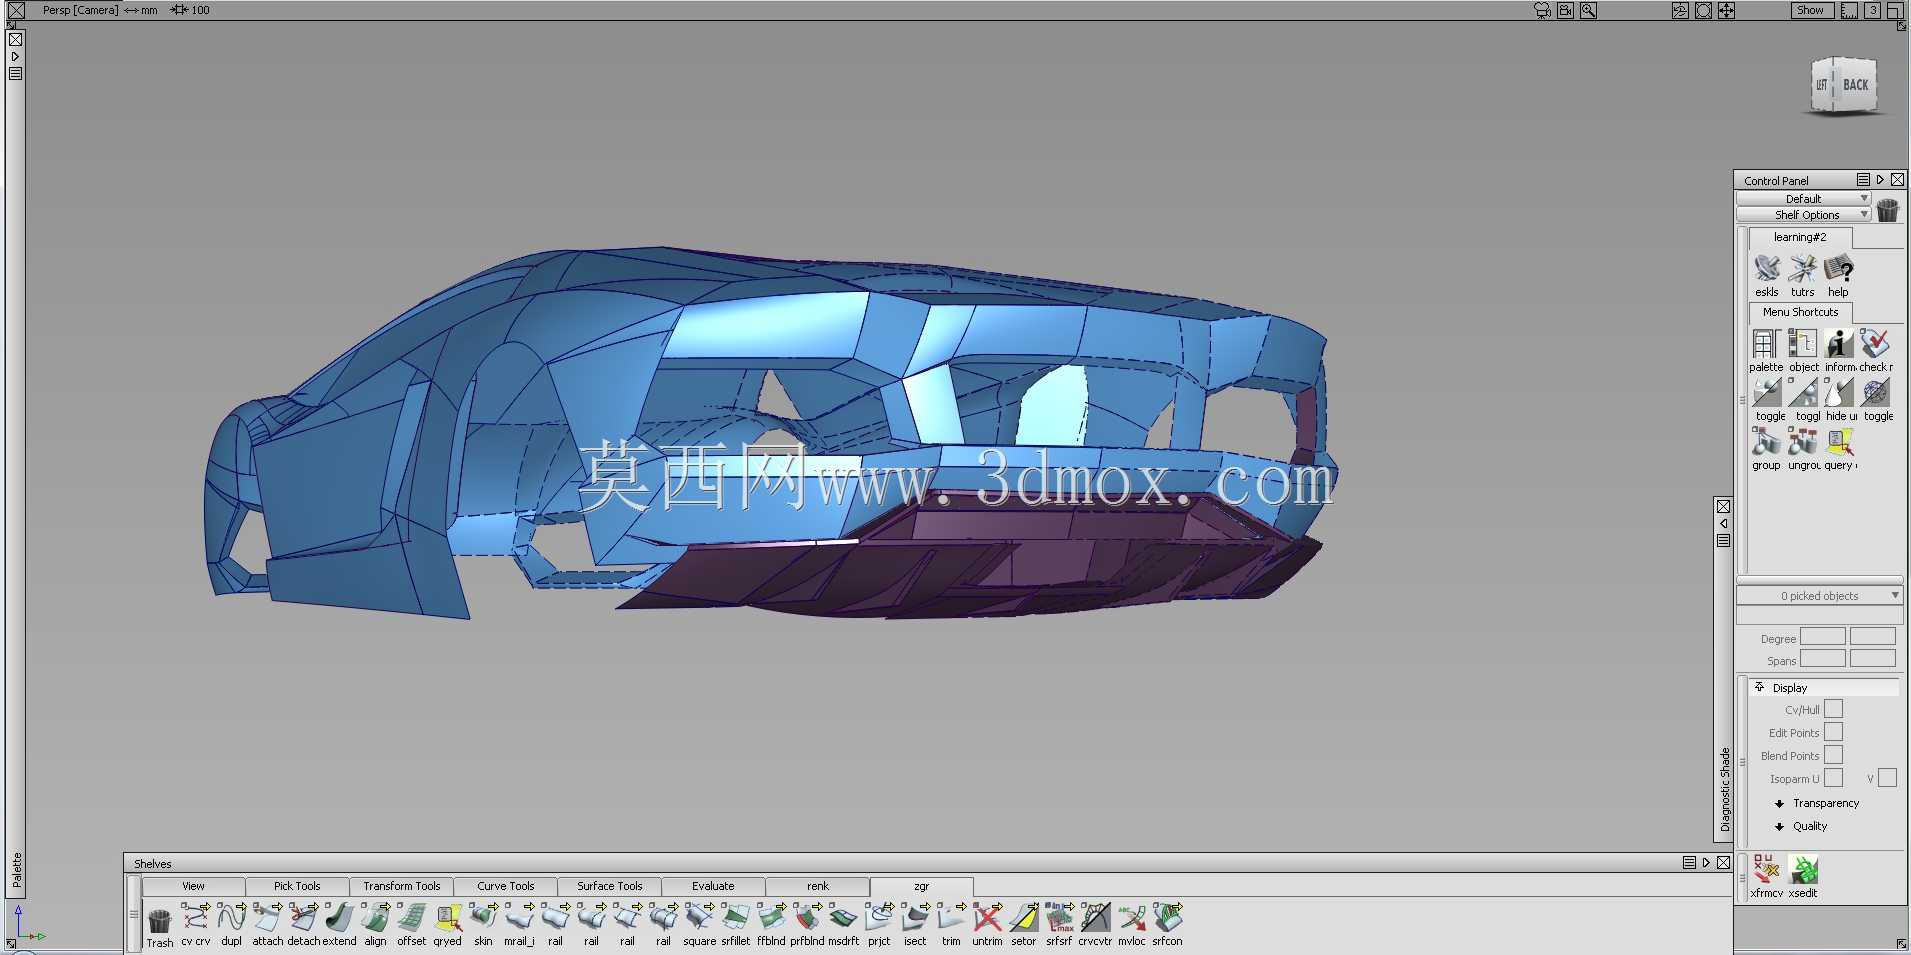The height and width of the screenshot is (955, 1911).
Task: Open the Transform Tools shelf tab
Action: pyautogui.click(x=401, y=886)
